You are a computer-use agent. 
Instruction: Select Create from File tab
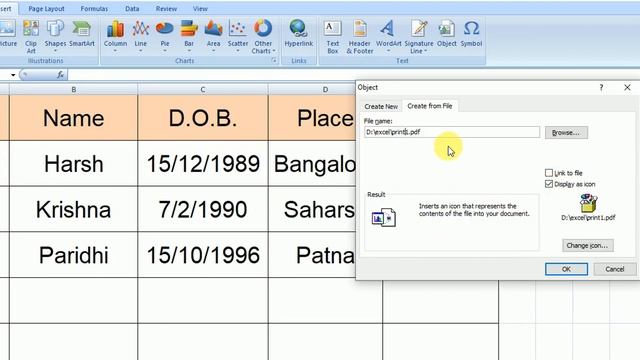pyautogui.click(x=430, y=106)
